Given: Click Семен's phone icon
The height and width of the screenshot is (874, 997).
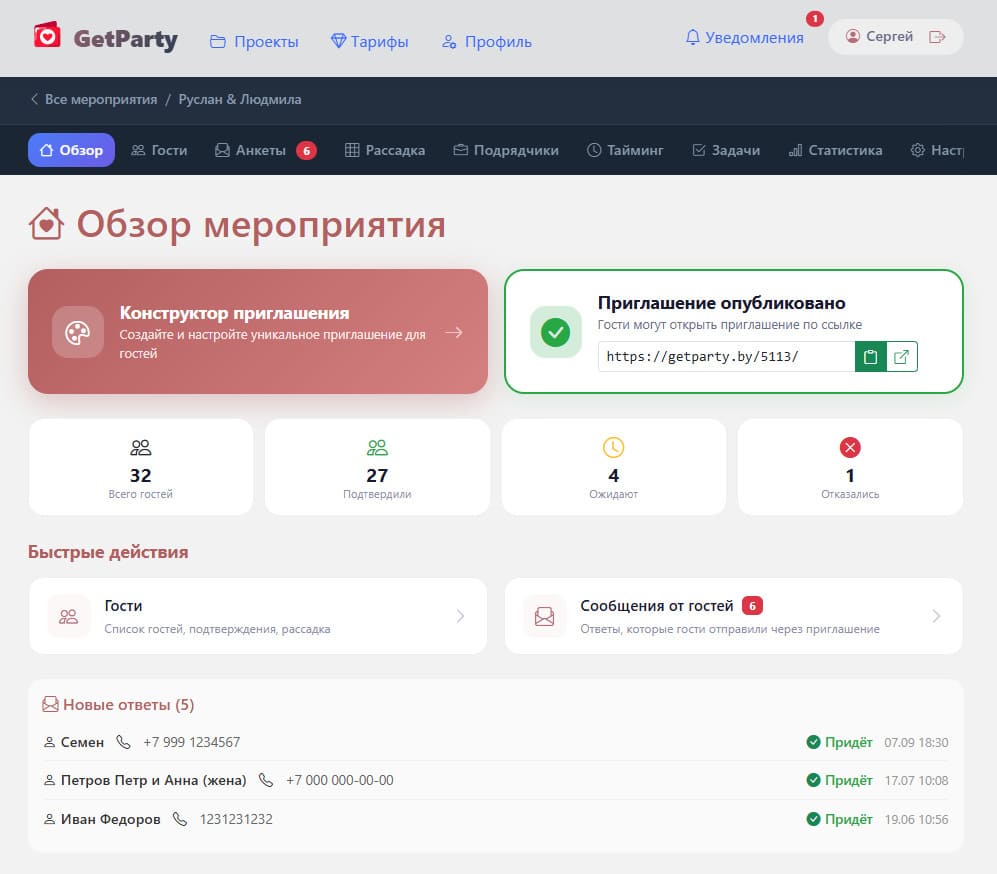Looking at the screenshot, I should pos(123,742).
